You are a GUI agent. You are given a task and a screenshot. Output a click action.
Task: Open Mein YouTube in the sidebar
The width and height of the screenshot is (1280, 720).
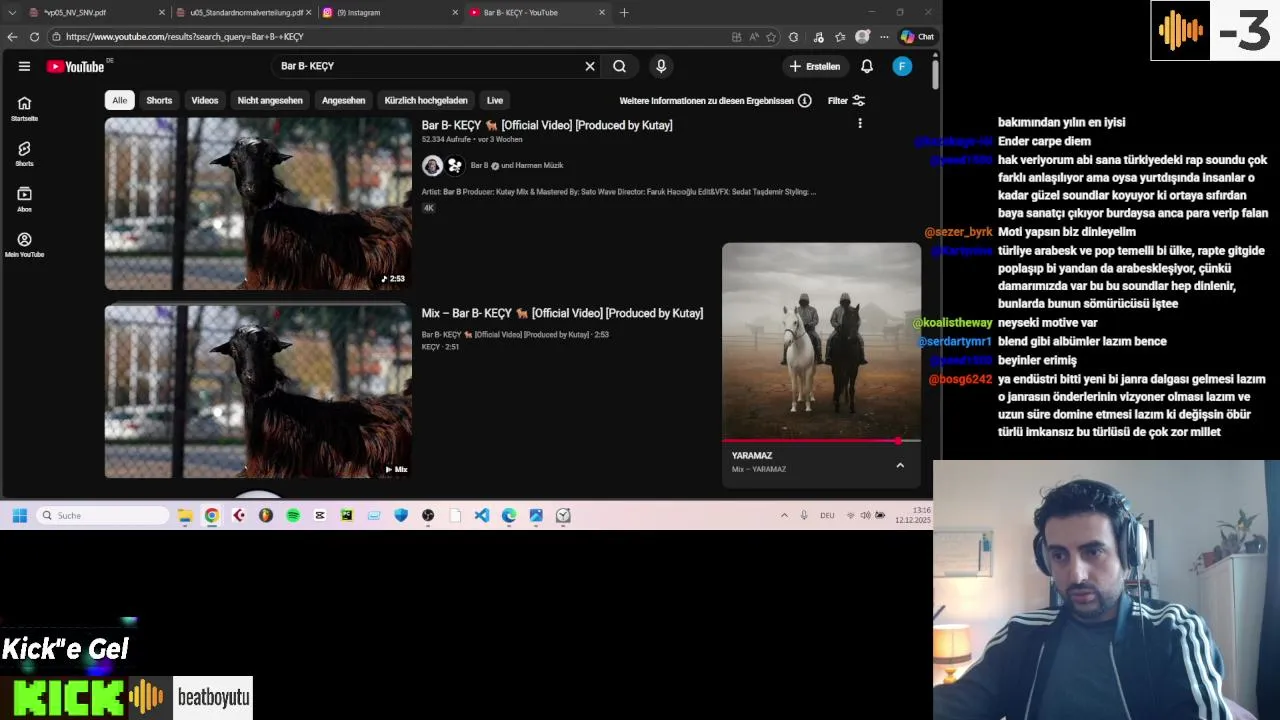(24, 245)
